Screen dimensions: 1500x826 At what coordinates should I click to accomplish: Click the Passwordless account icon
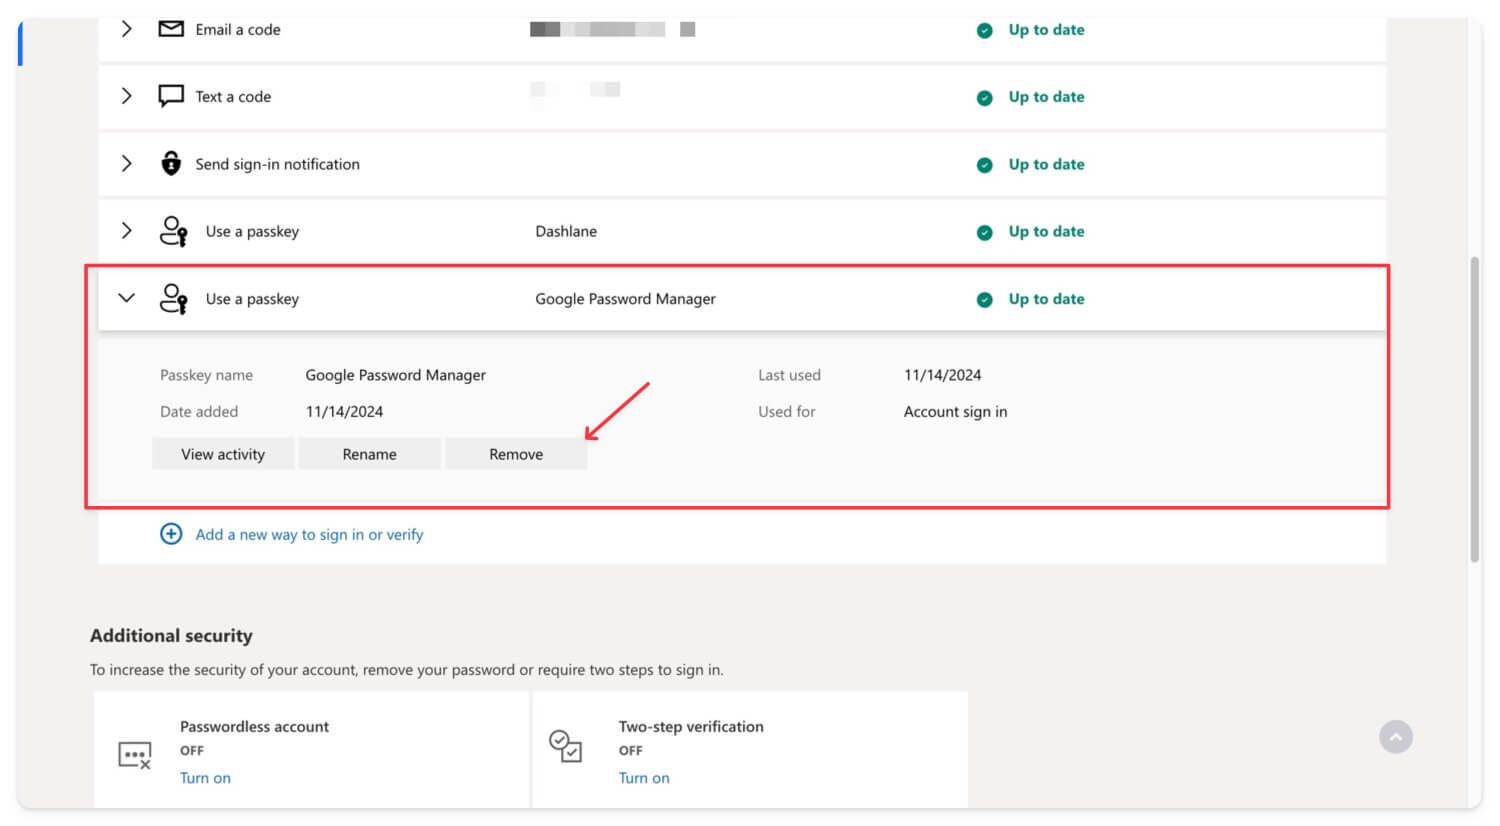pos(135,755)
